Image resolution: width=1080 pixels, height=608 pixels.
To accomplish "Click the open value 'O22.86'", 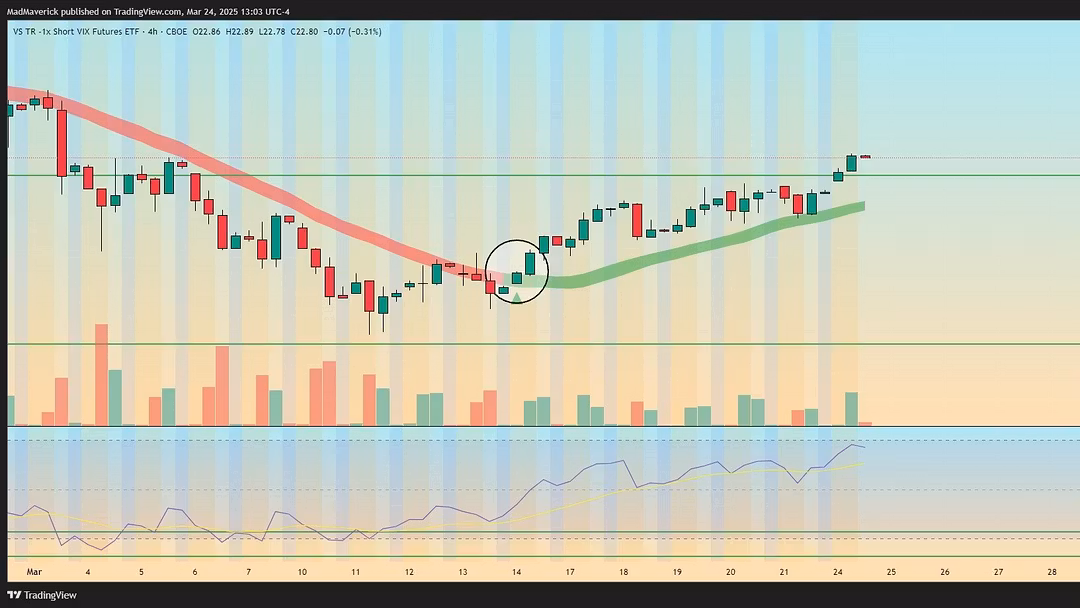I will pos(206,32).
